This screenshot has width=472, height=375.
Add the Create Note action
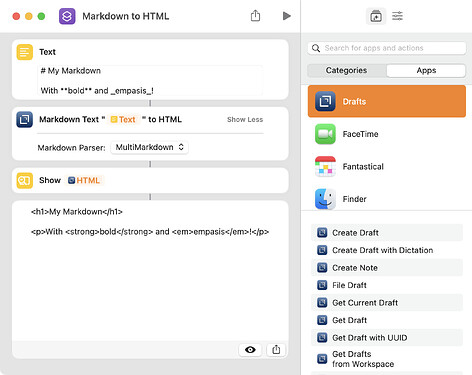tap(387, 268)
